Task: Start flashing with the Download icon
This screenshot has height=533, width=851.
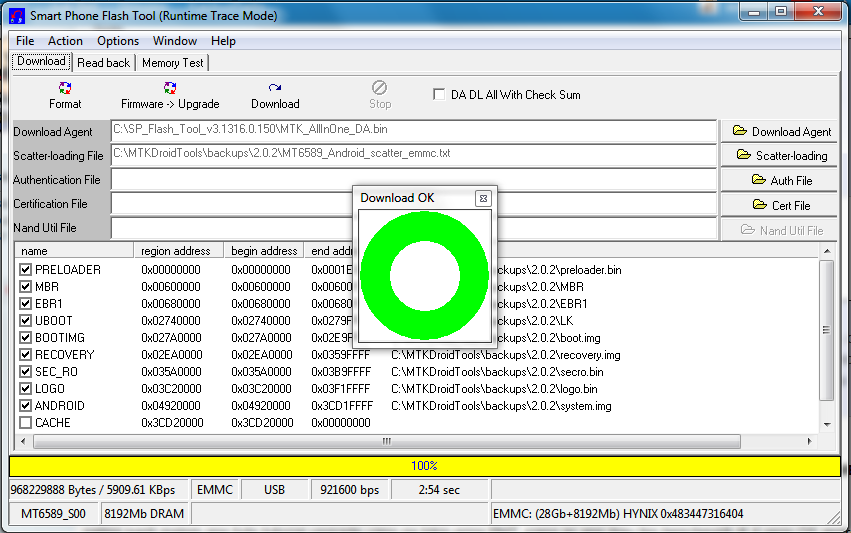Action: [x=275, y=88]
